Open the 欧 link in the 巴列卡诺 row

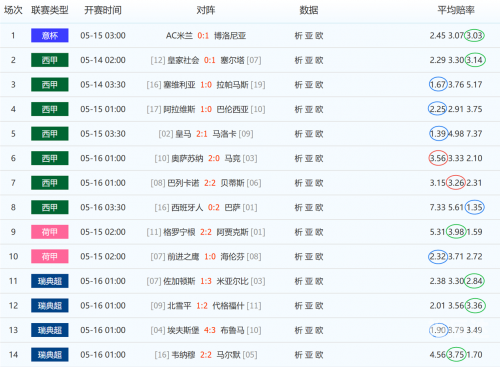coord(319,183)
